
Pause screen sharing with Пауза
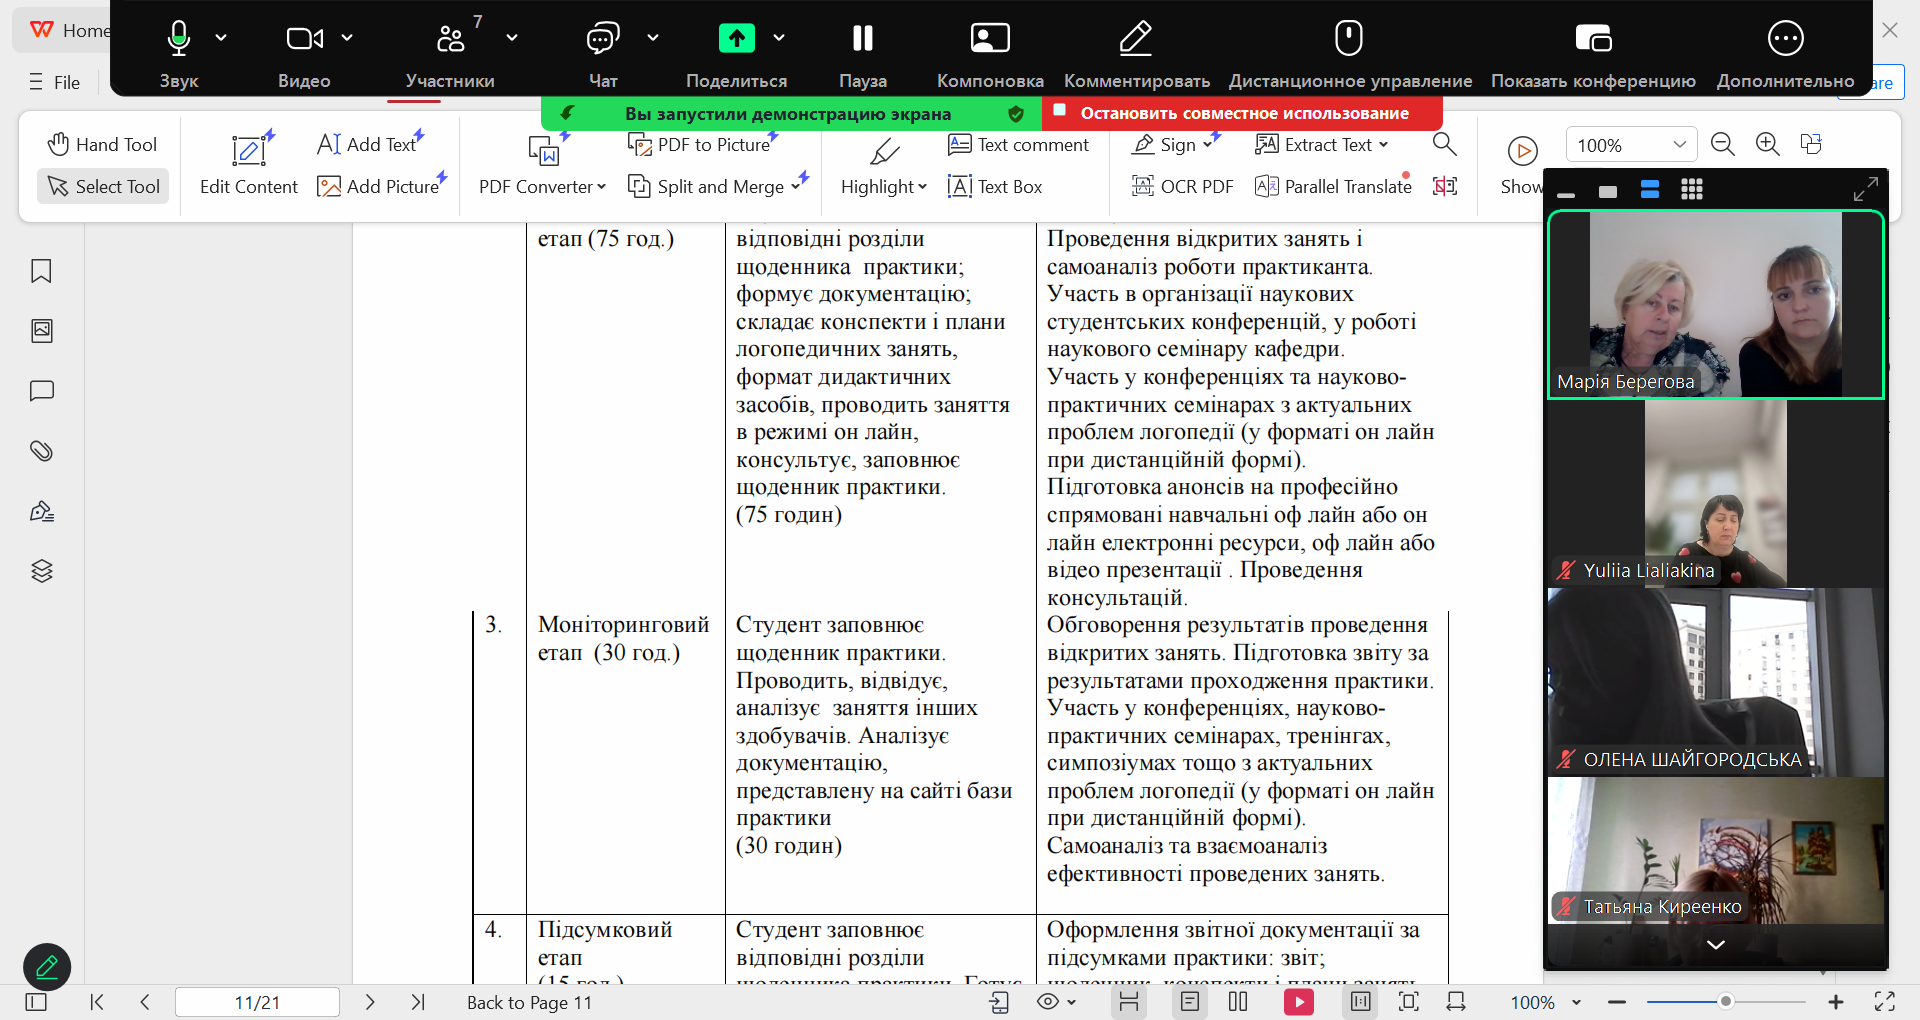[862, 52]
